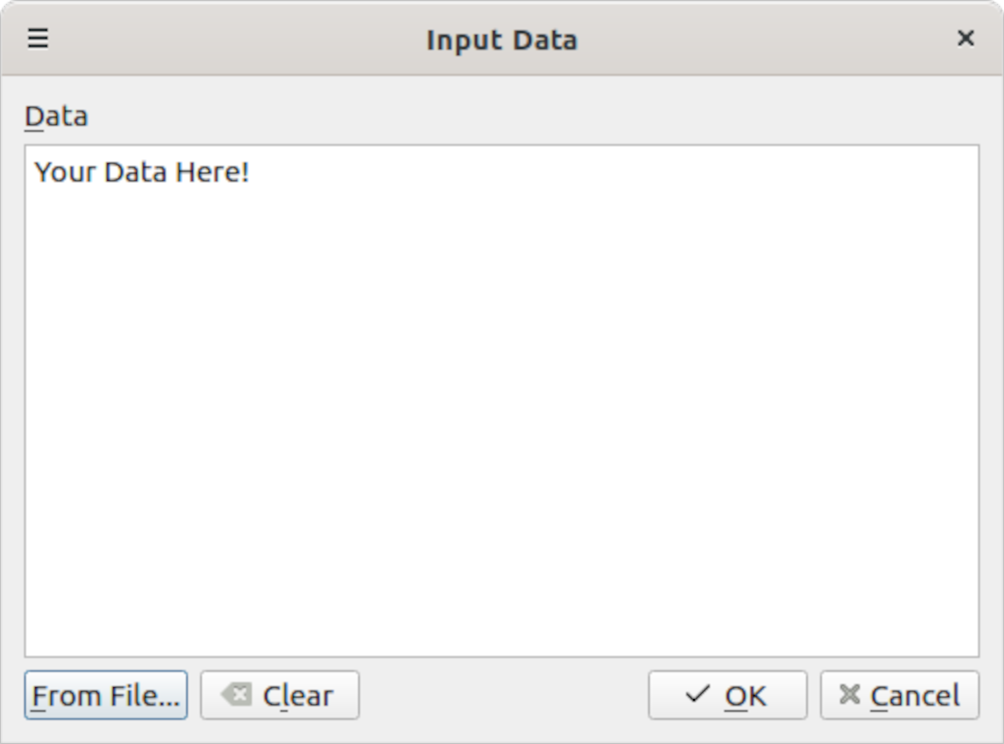Image resolution: width=1004 pixels, height=744 pixels.
Task: Close the Input Data dialog
Action: (x=965, y=39)
